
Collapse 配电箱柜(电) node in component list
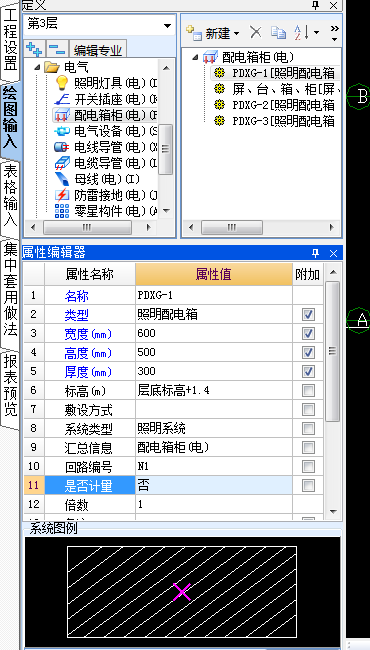(195, 57)
